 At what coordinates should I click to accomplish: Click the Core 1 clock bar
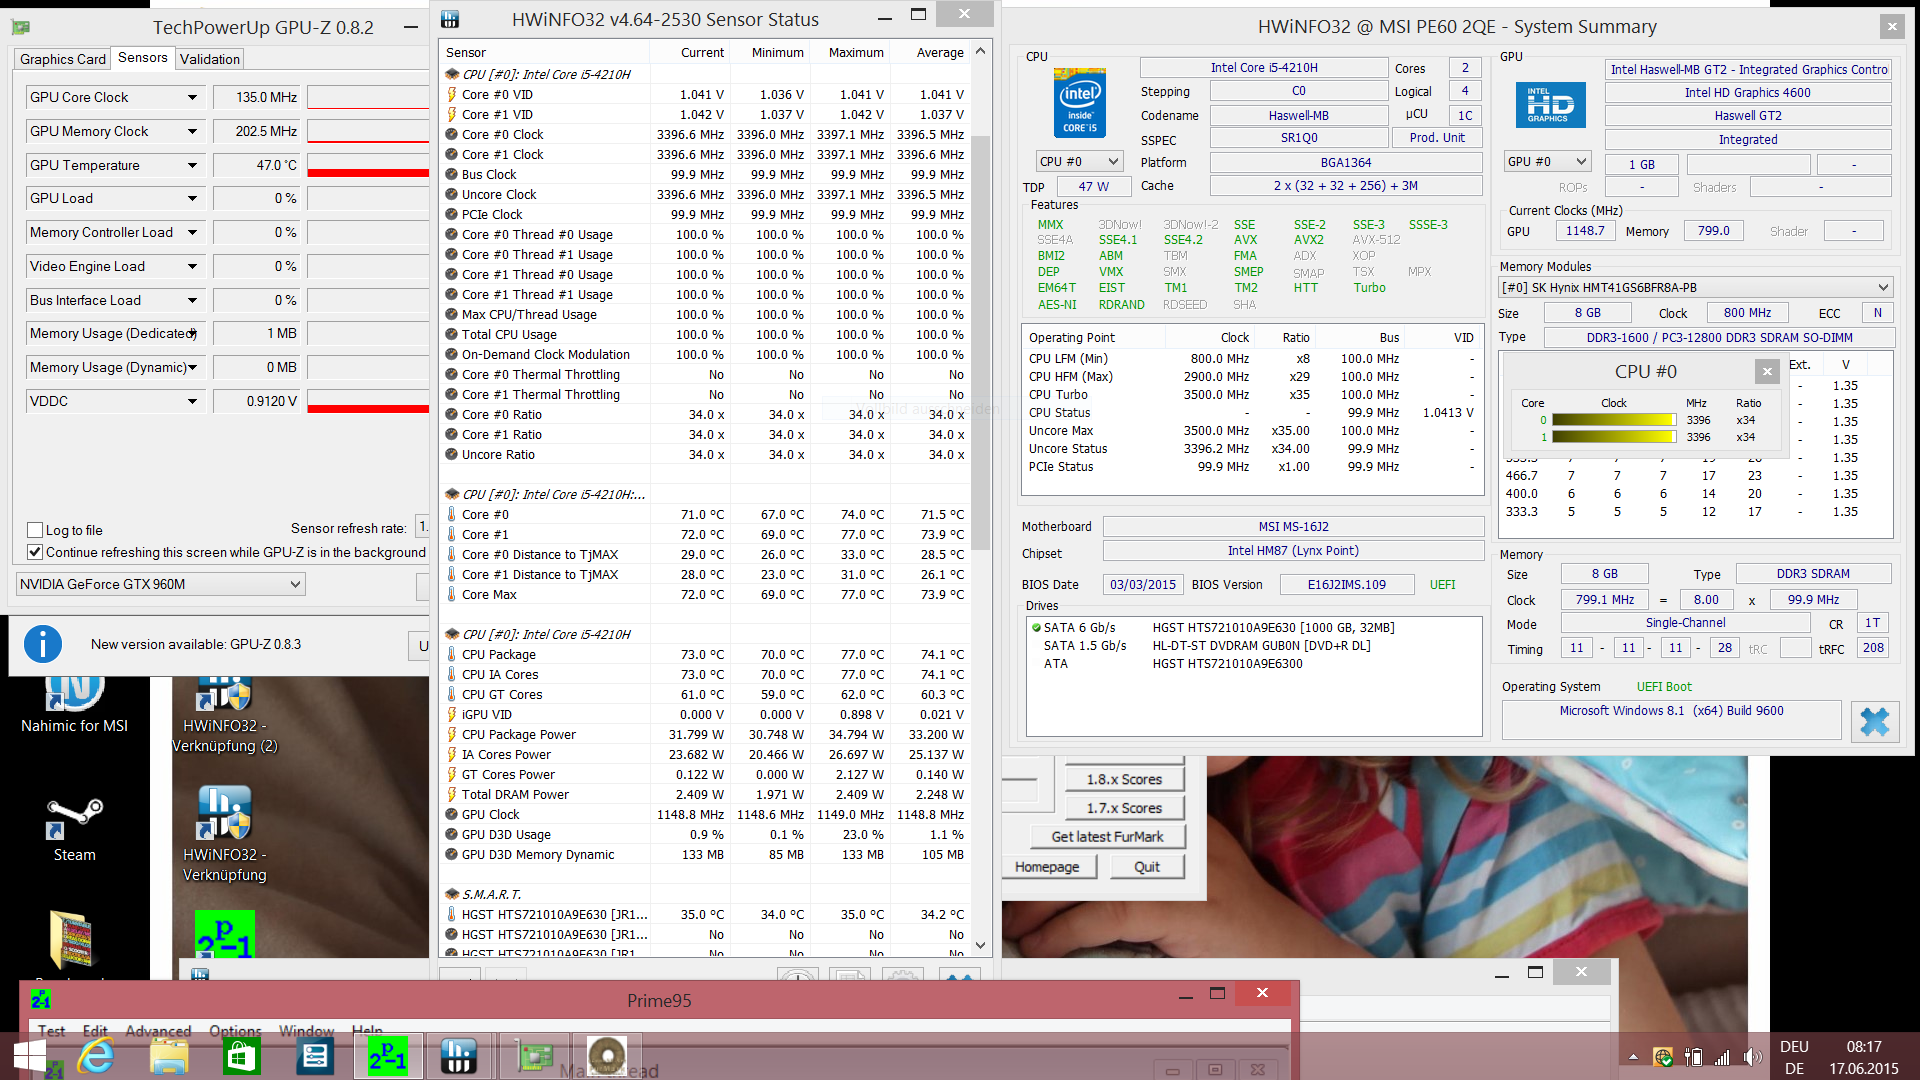1613,437
